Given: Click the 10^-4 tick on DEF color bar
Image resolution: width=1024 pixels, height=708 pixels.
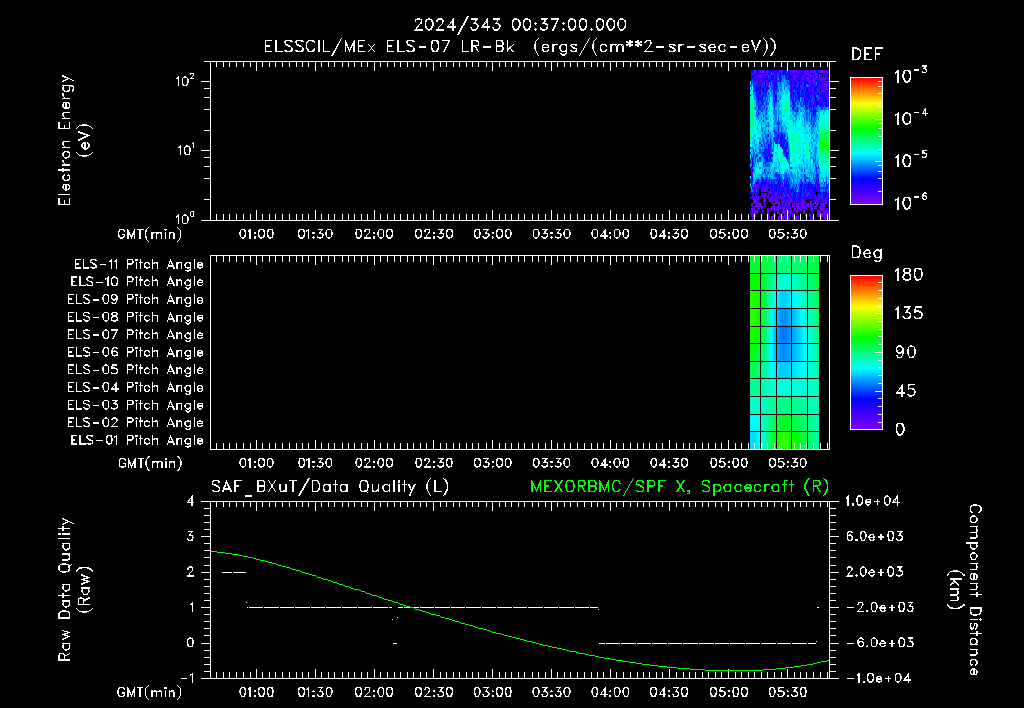Looking at the screenshot, I should (x=910, y=118).
